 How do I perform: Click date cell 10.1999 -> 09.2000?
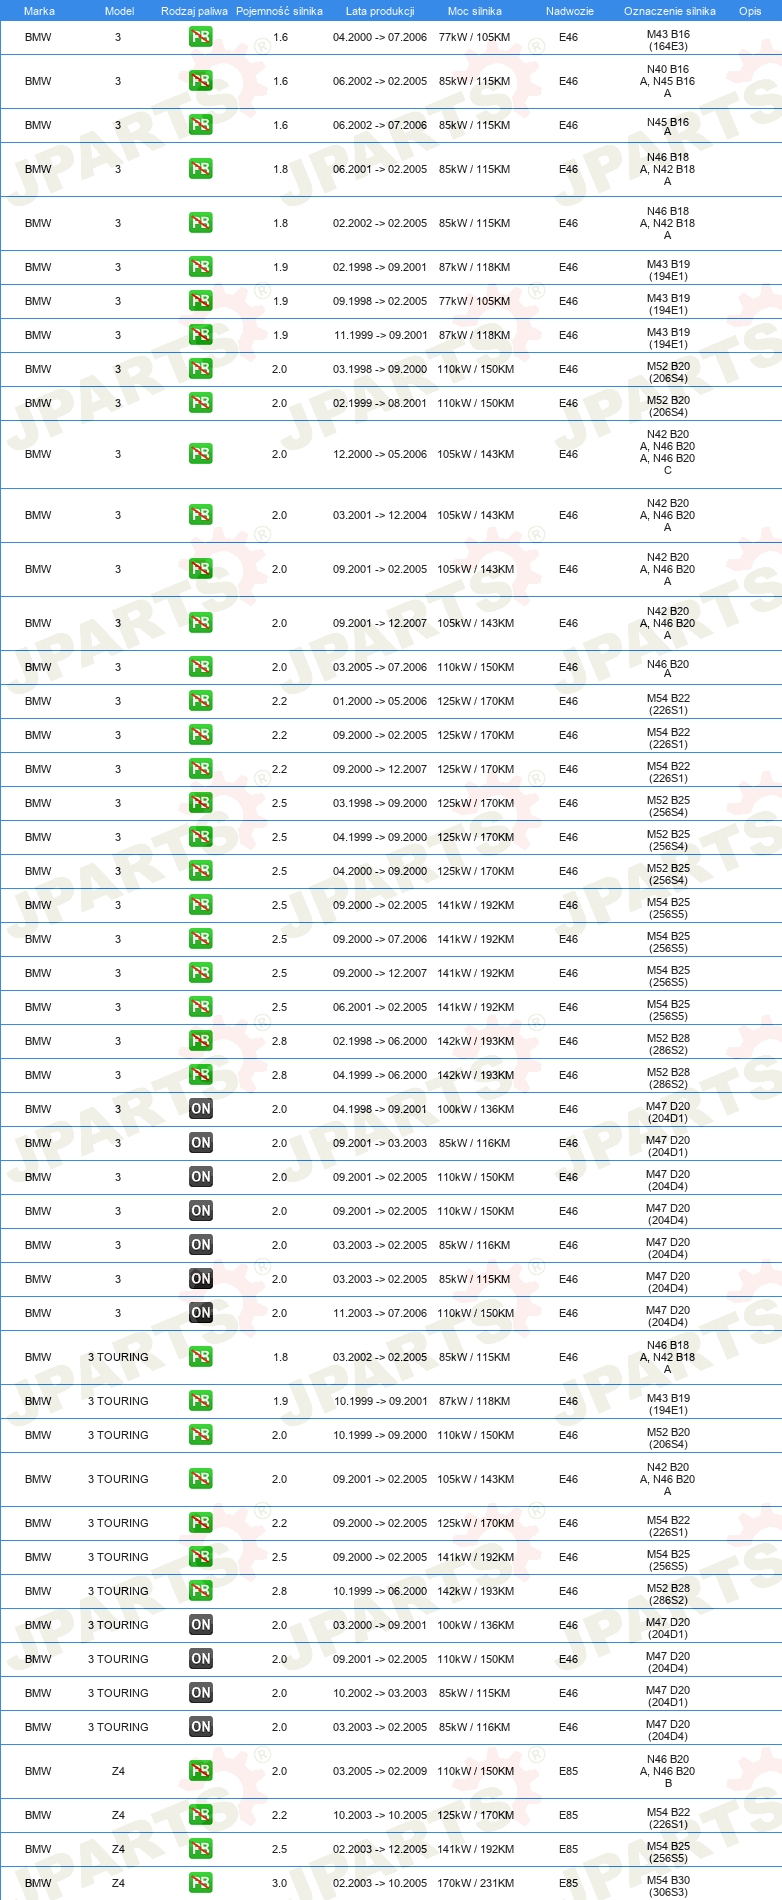pyautogui.click(x=380, y=1435)
